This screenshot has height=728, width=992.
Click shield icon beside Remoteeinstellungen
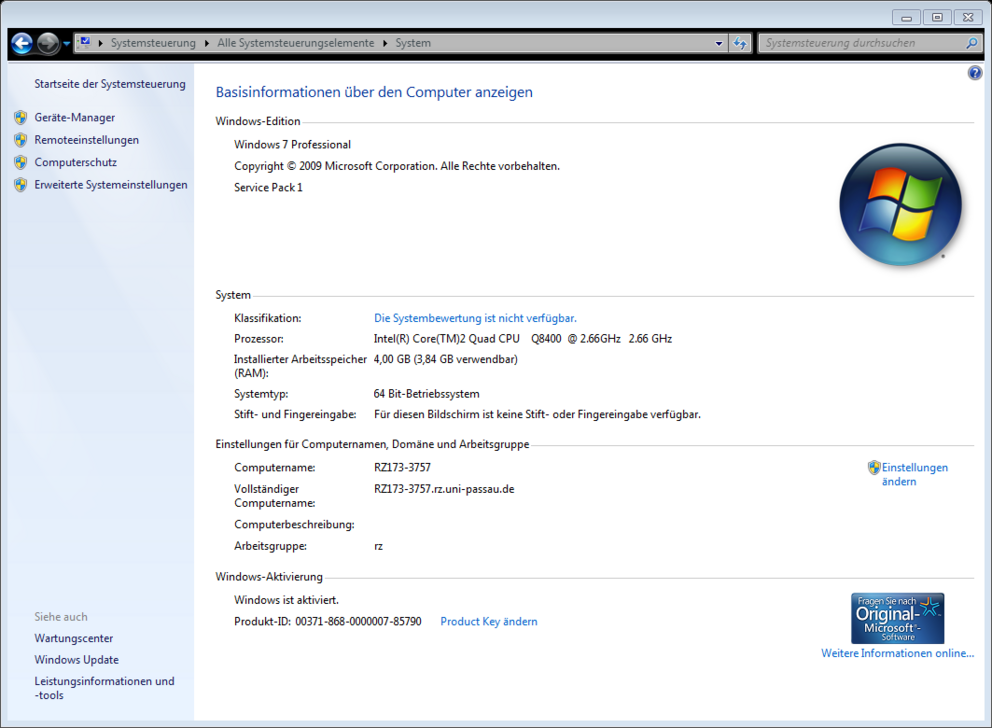(21, 140)
